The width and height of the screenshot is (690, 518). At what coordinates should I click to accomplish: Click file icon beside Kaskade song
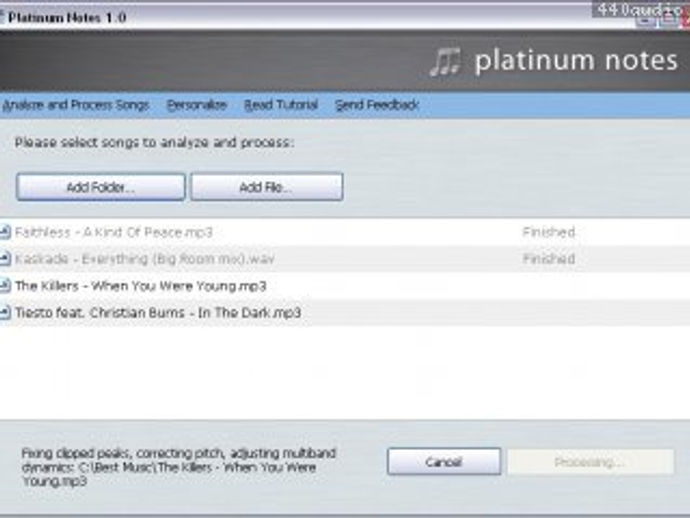click(x=5, y=258)
